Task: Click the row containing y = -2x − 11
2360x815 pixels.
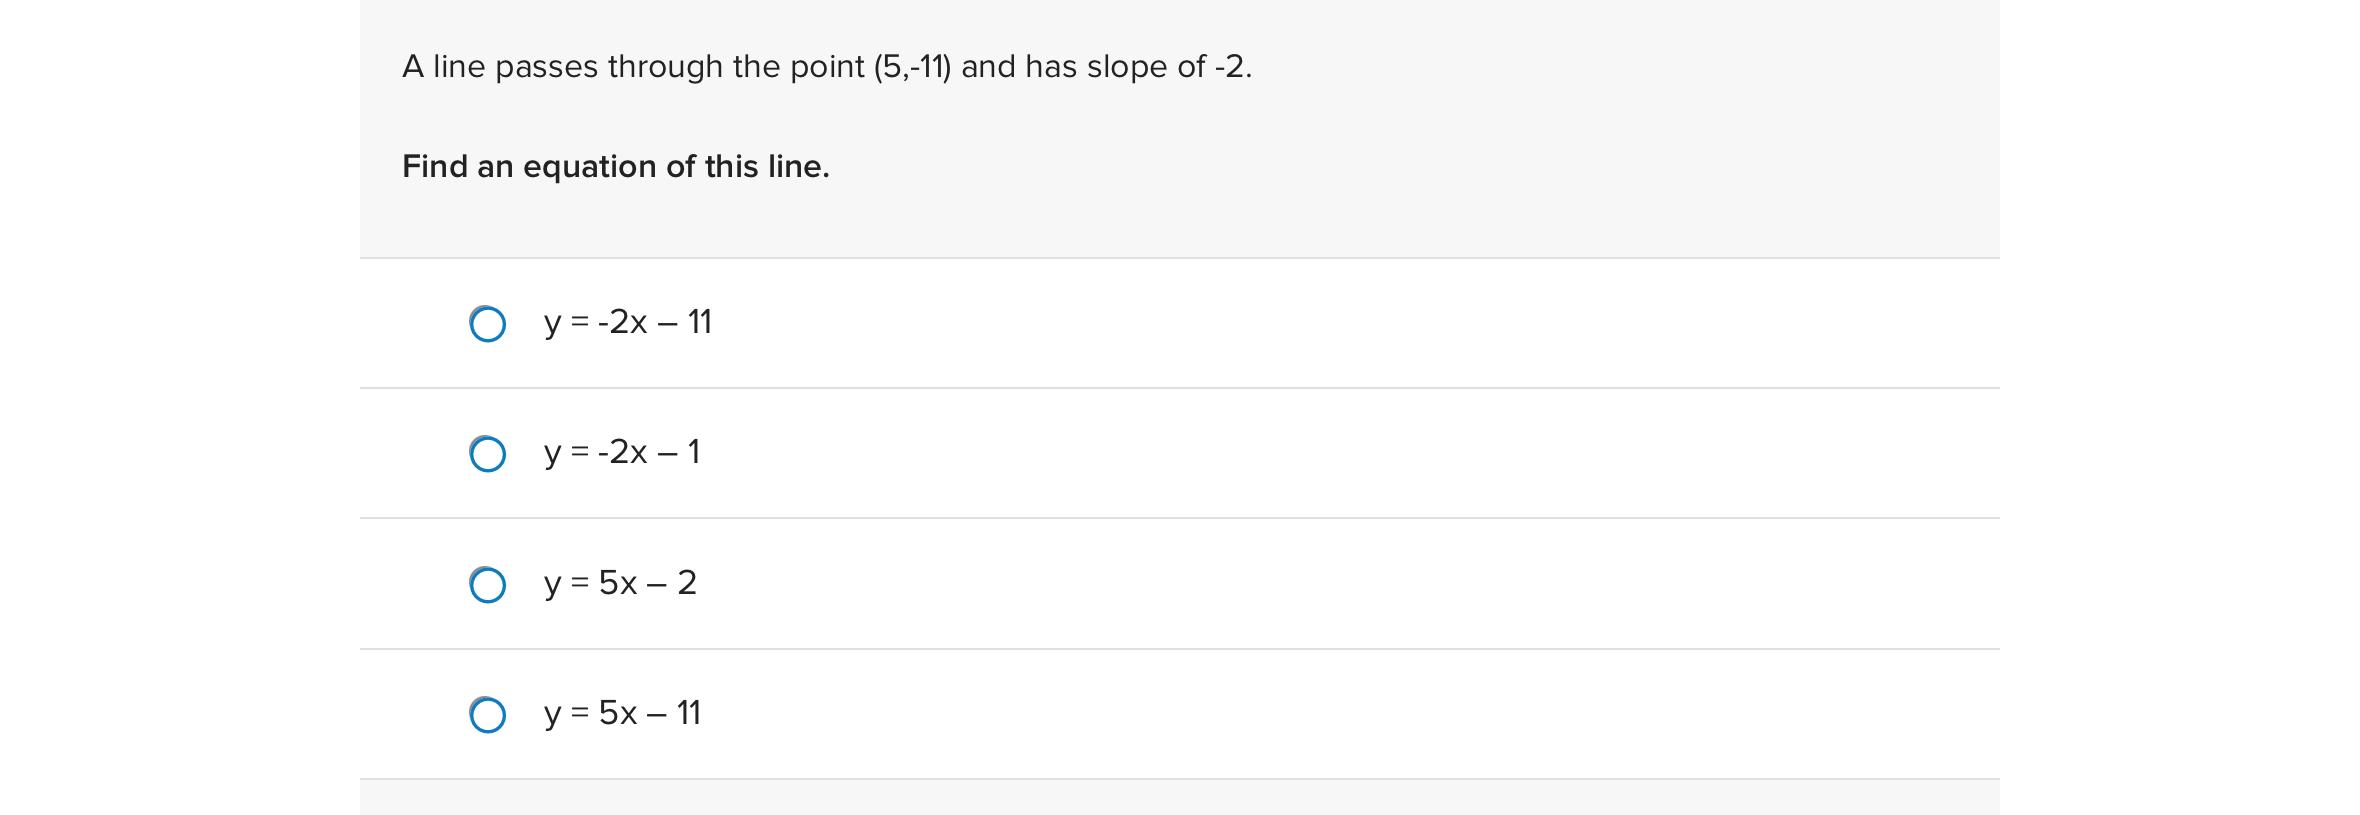Action: (1000, 323)
